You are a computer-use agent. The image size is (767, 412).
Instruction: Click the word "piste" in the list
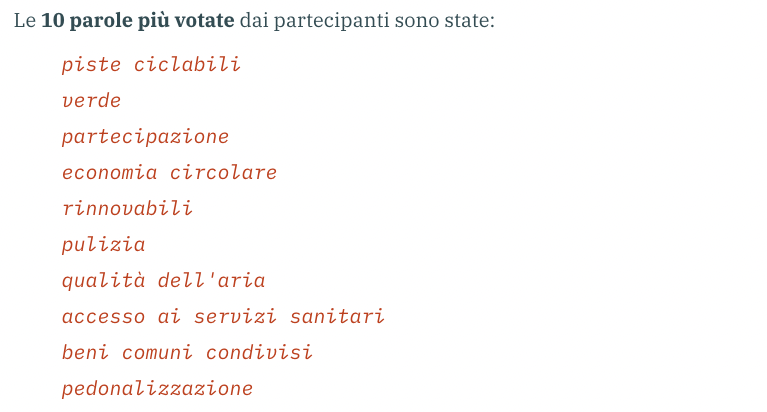[91, 65]
